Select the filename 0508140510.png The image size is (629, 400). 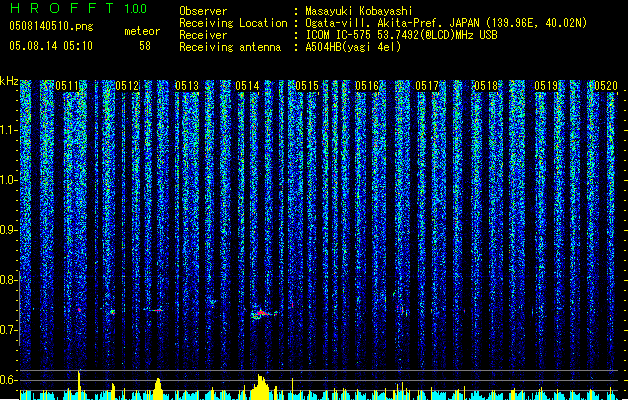[51, 26]
